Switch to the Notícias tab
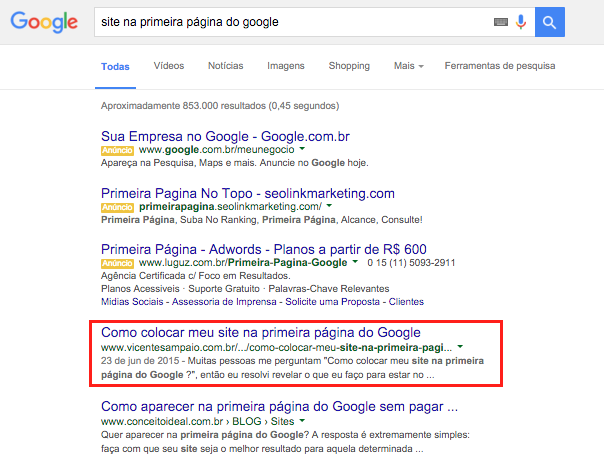 pyautogui.click(x=225, y=66)
